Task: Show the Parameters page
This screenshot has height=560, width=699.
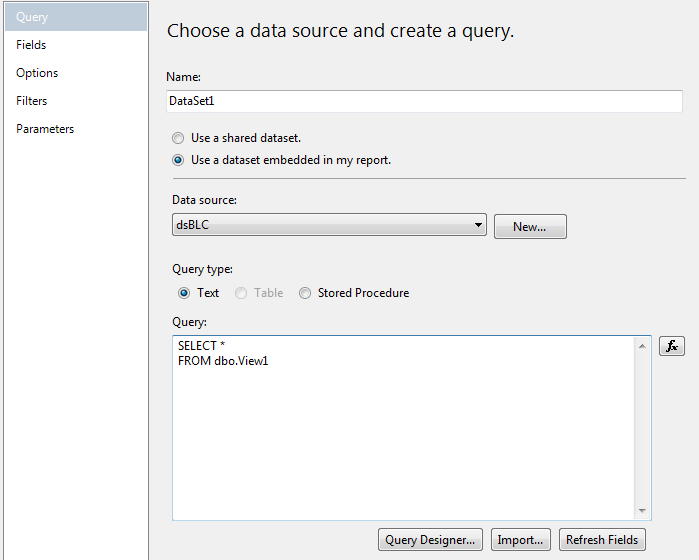Action: point(45,129)
